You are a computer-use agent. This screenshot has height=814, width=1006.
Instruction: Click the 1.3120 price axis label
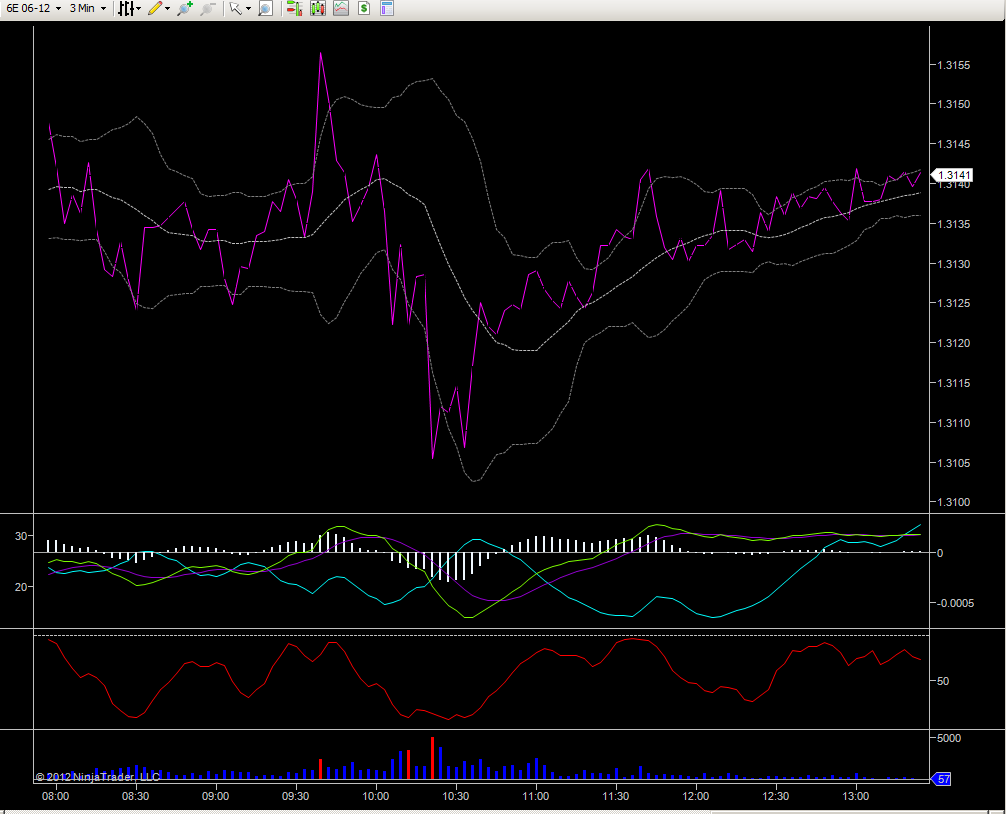point(954,343)
